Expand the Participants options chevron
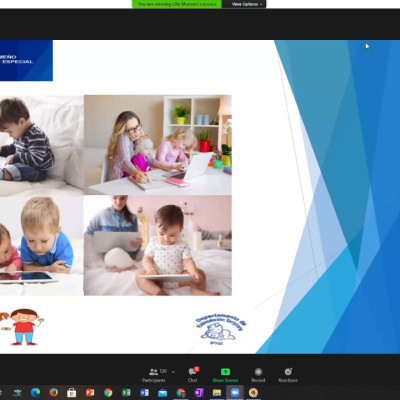The image size is (400, 400). (173, 371)
